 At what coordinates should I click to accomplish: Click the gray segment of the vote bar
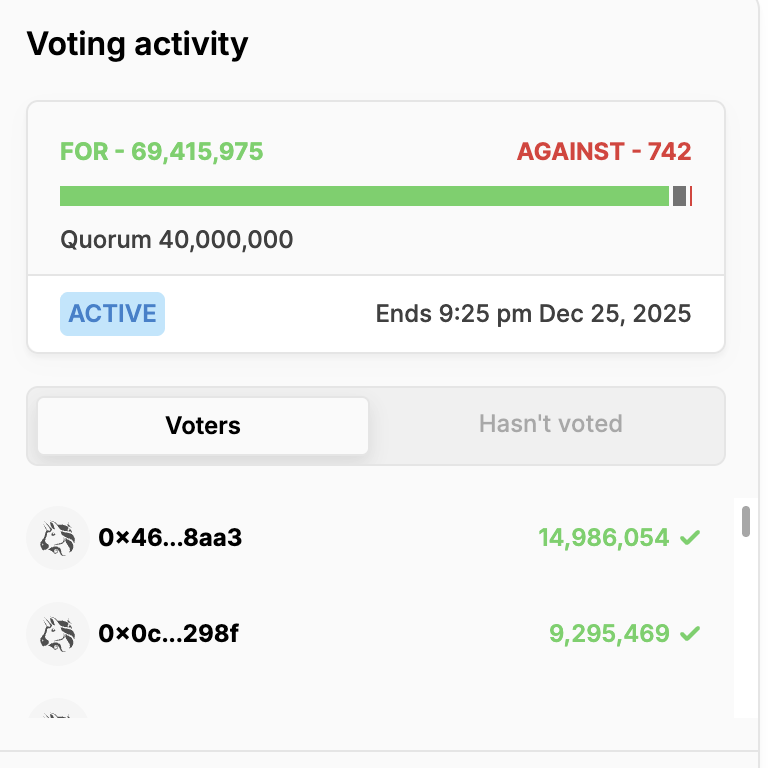pos(679,196)
